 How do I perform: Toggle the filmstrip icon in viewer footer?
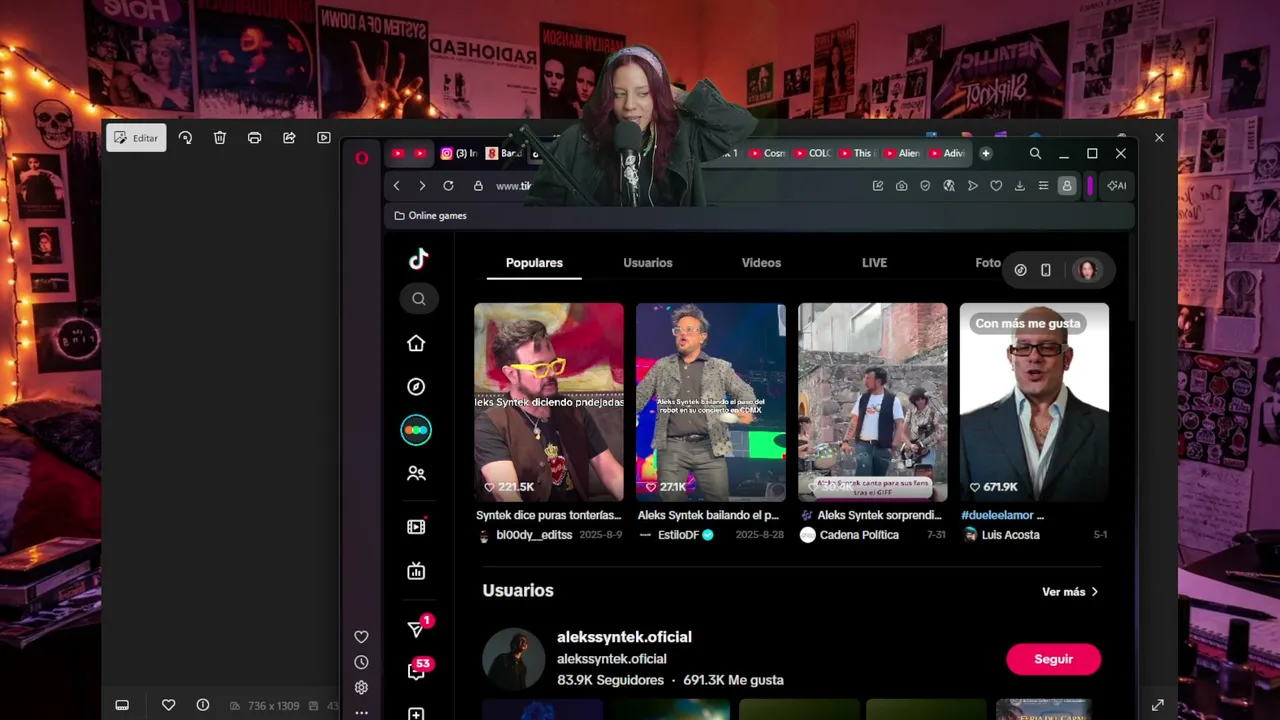122,705
